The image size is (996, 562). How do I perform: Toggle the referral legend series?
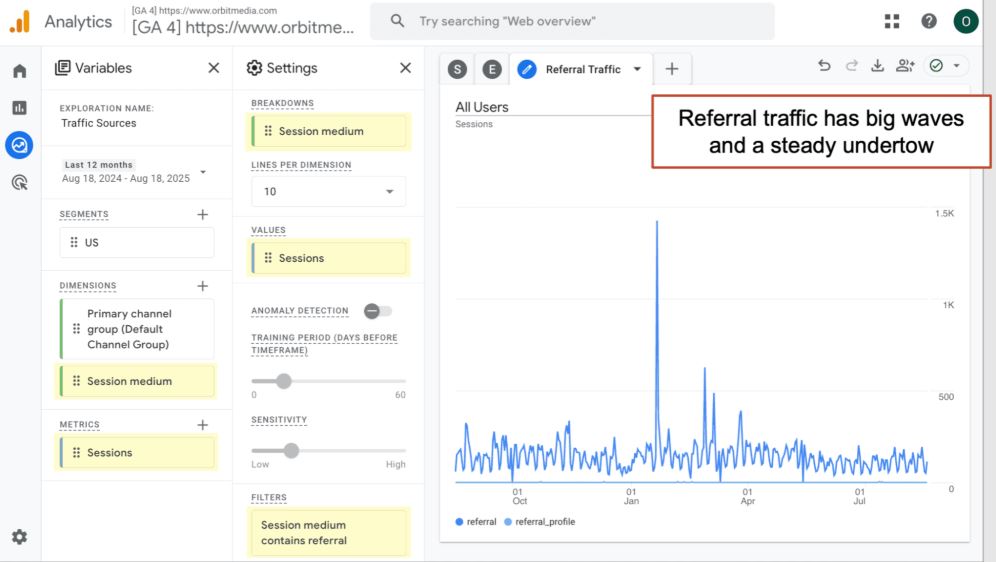click(476, 522)
